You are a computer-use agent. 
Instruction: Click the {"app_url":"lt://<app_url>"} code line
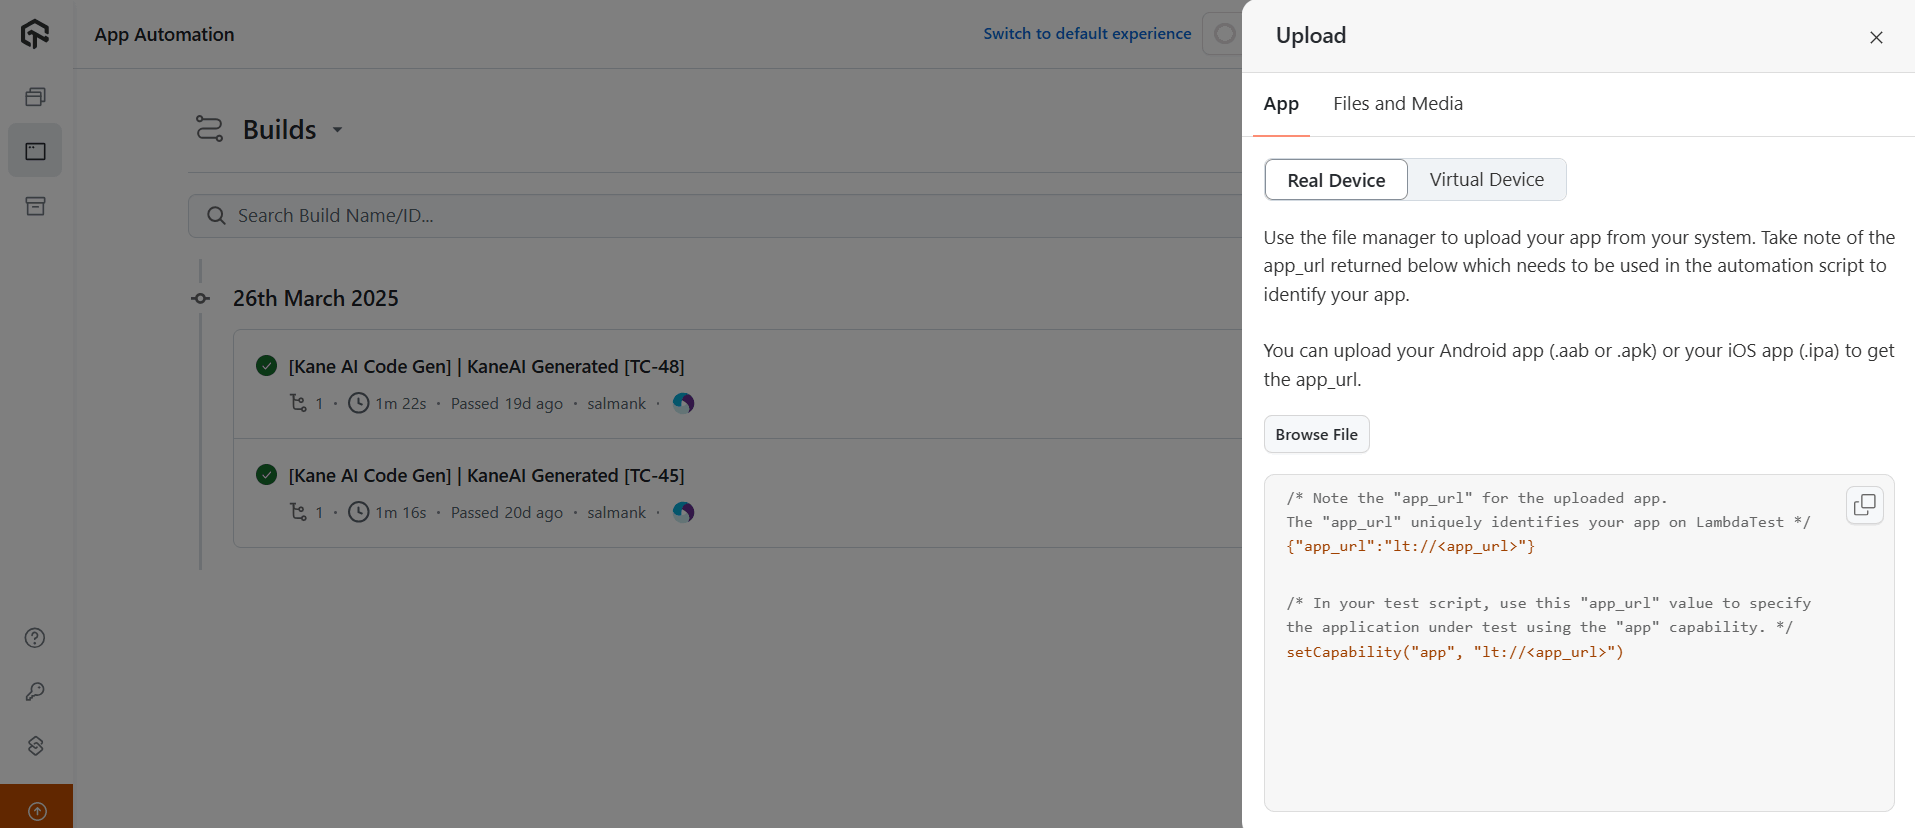coord(1410,546)
